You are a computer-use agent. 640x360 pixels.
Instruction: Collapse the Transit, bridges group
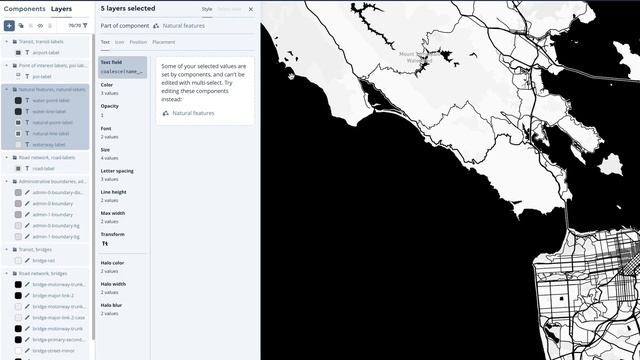click(x=7, y=249)
